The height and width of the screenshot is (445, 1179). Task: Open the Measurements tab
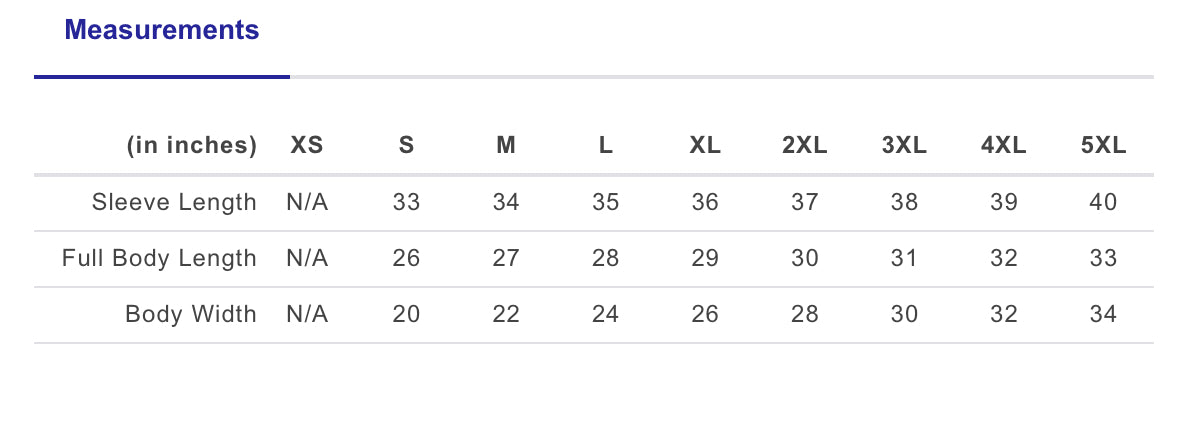pos(162,31)
